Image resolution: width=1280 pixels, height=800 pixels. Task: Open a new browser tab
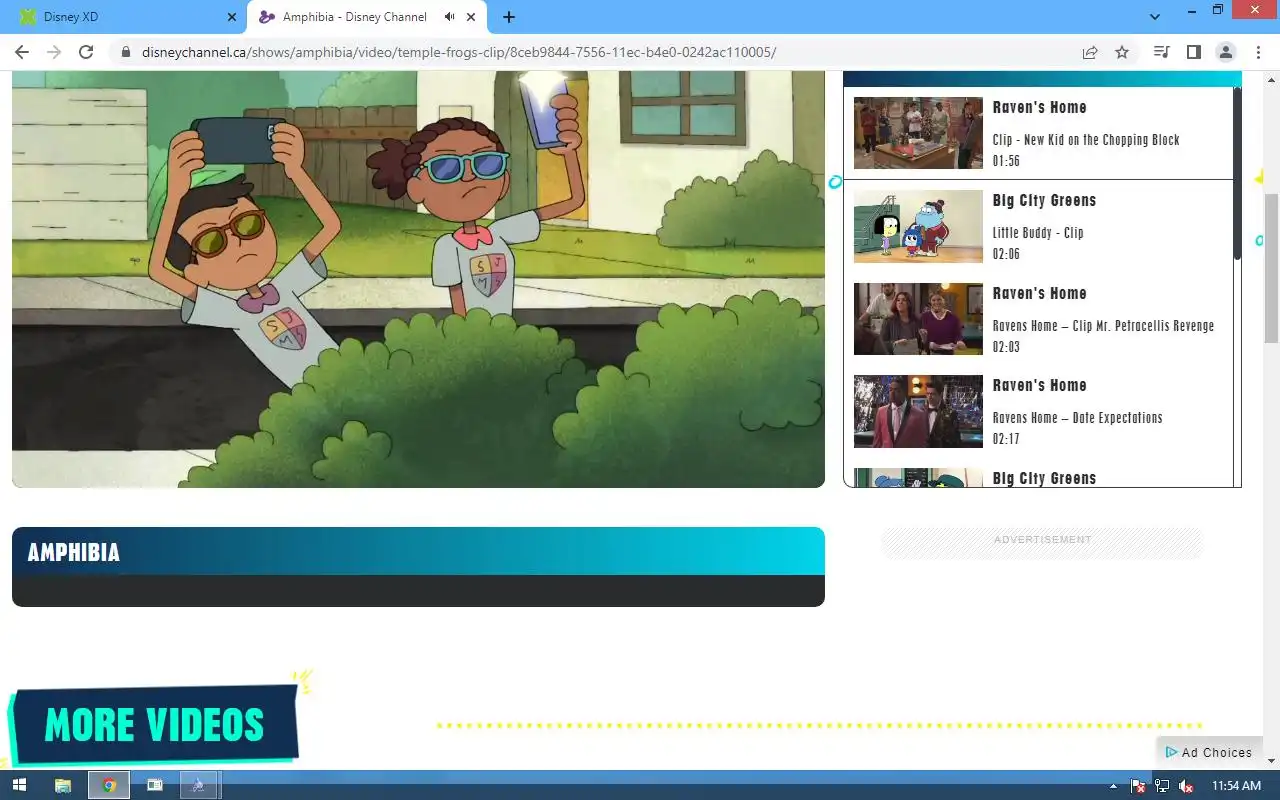(509, 17)
